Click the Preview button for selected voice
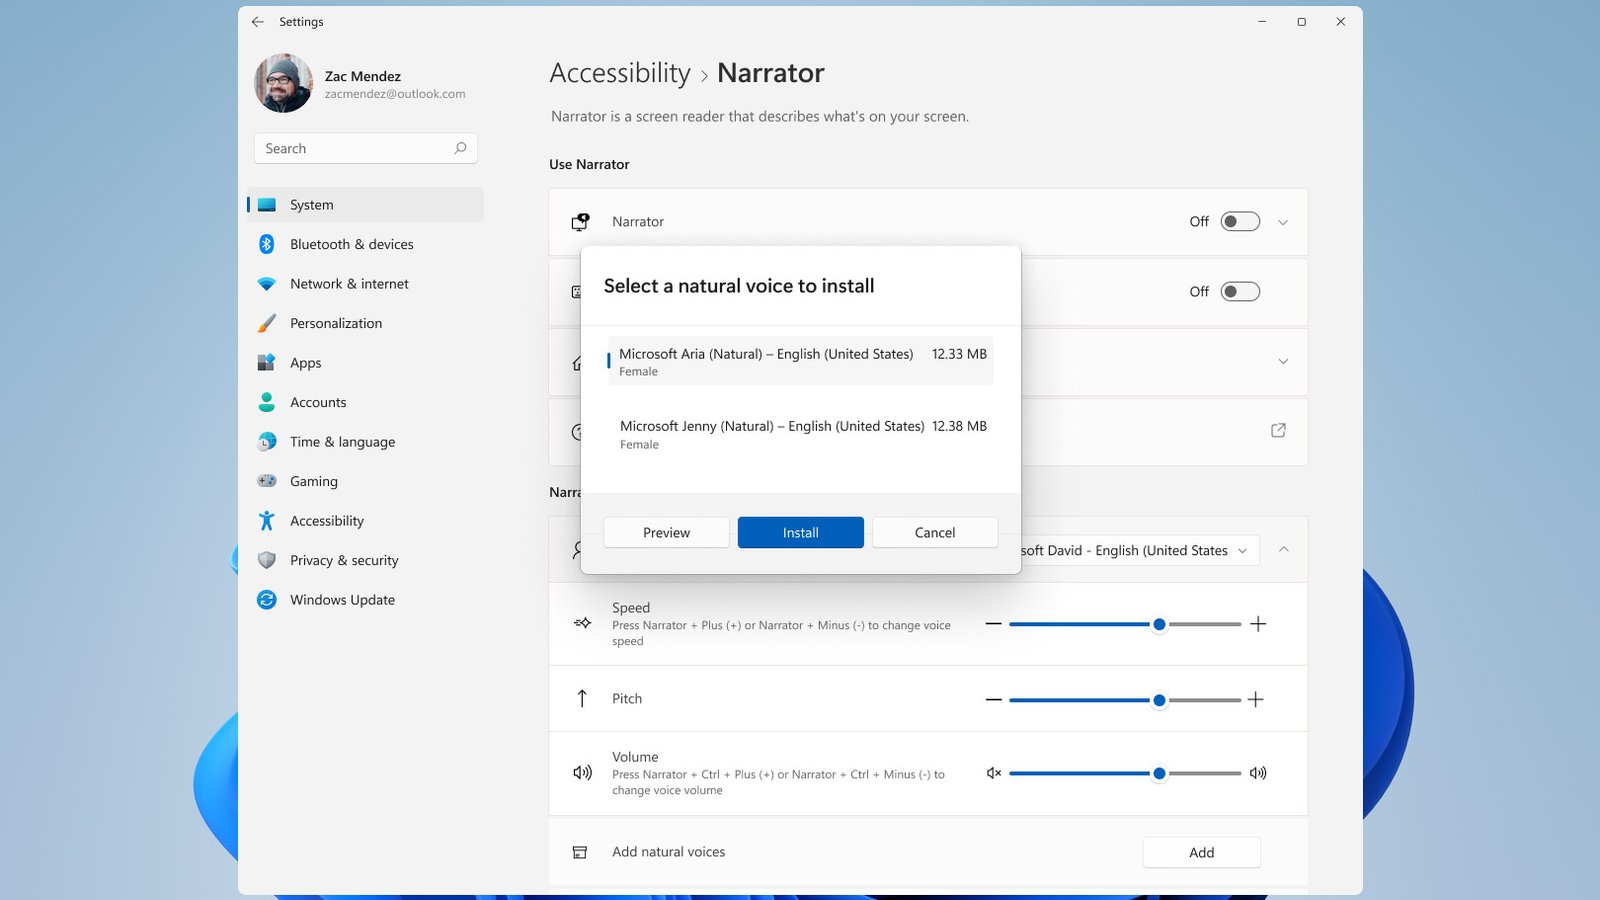The width and height of the screenshot is (1600, 900). tap(666, 533)
